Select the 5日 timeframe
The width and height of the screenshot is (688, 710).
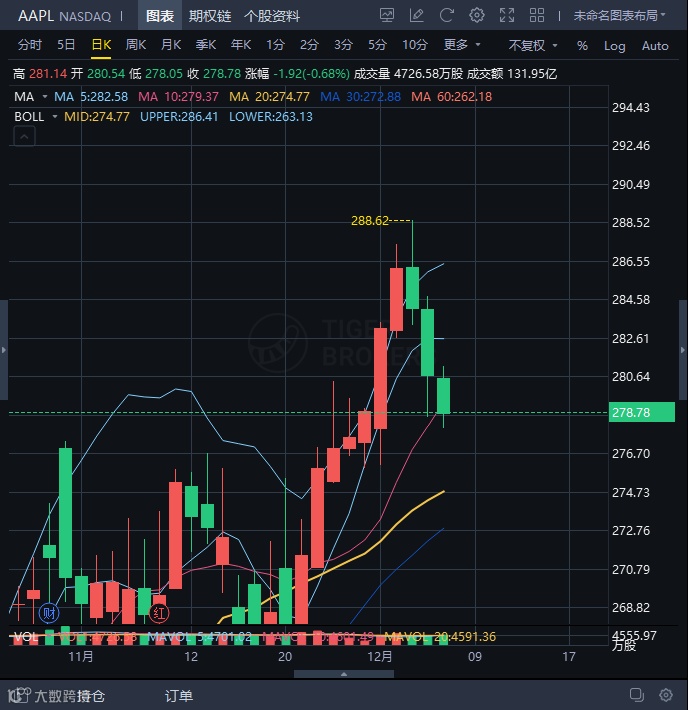pyautogui.click(x=66, y=45)
